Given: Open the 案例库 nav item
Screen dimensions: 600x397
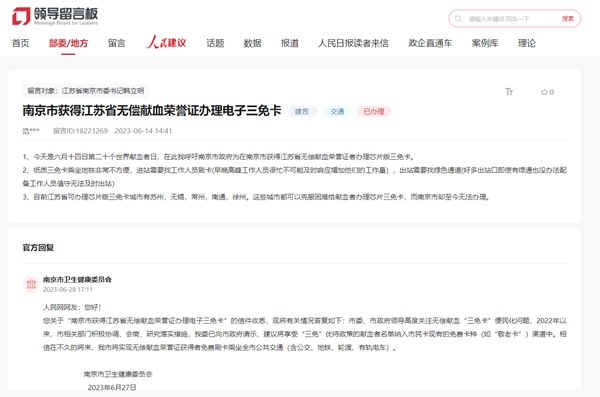Looking at the screenshot, I should click(485, 43).
